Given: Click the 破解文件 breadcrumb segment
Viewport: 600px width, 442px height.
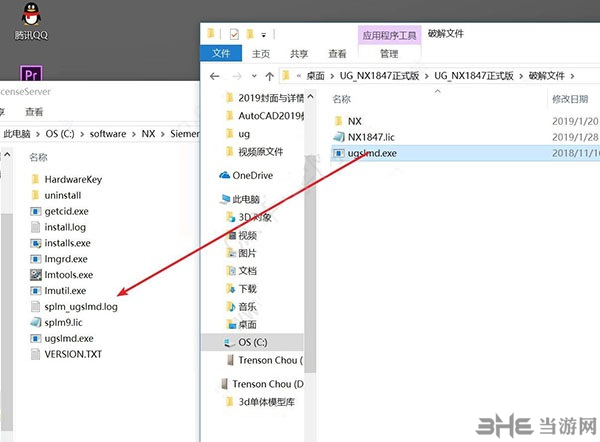Looking at the screenshot, I should [546, 76].
